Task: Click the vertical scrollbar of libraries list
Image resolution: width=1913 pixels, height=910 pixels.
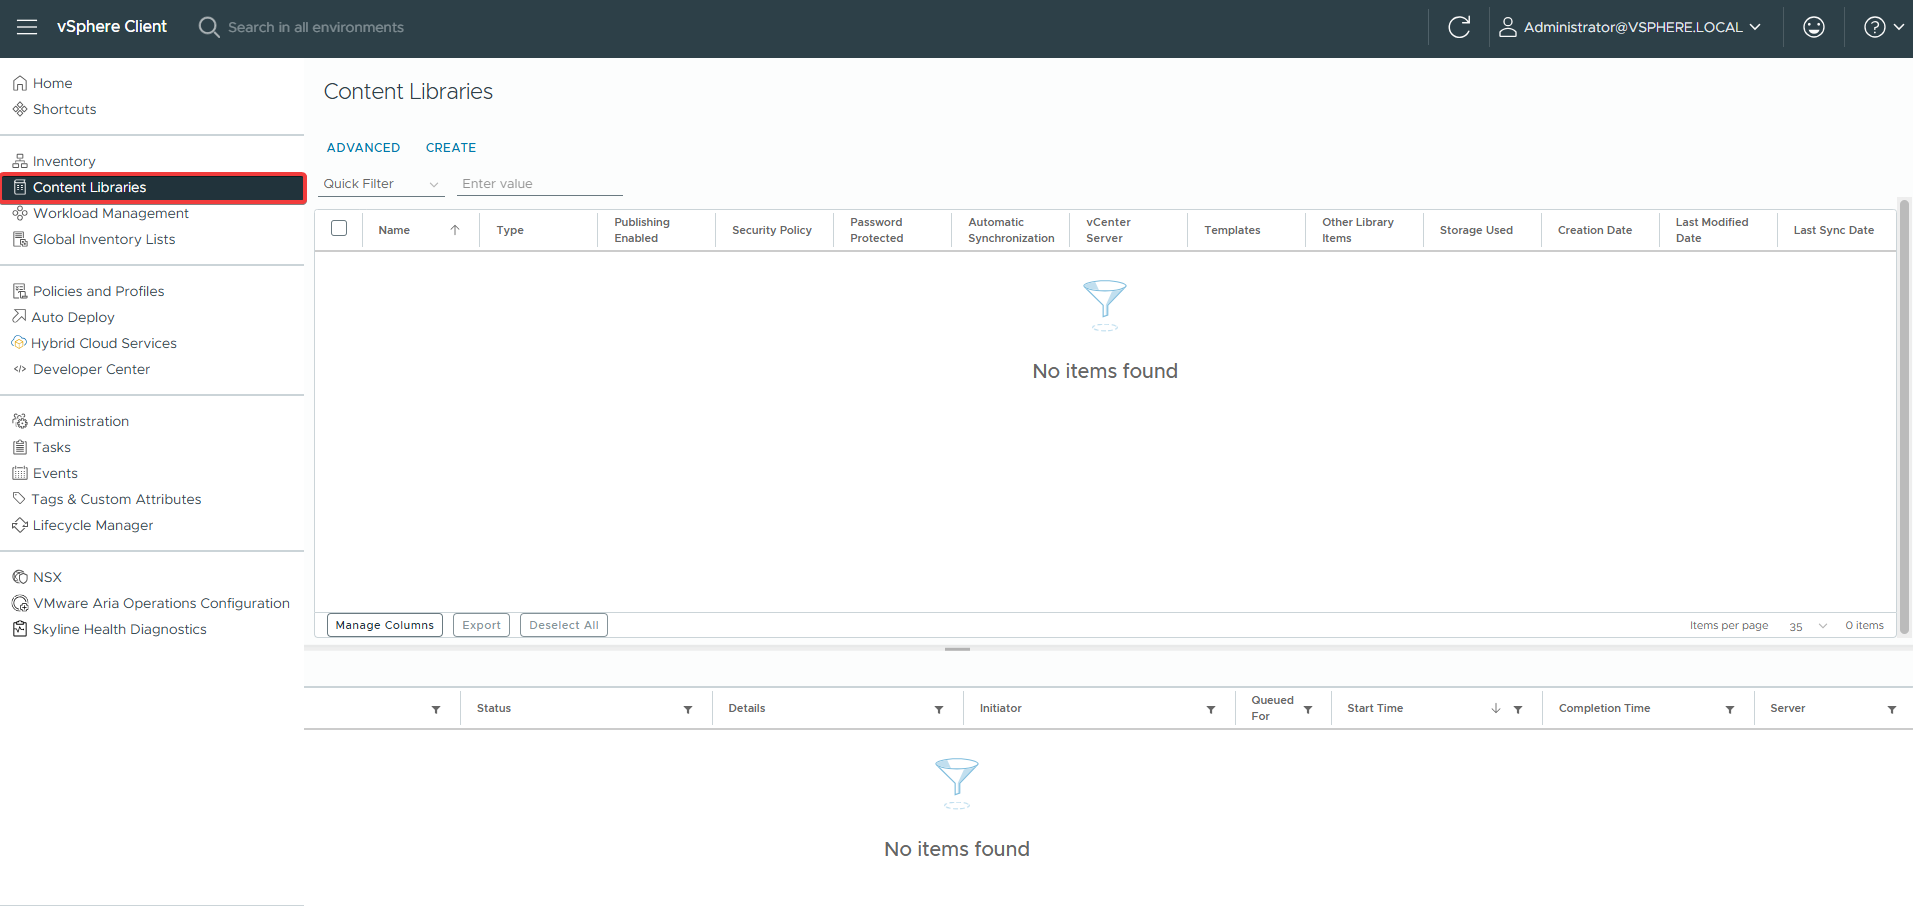Action: pos(1904,417)
